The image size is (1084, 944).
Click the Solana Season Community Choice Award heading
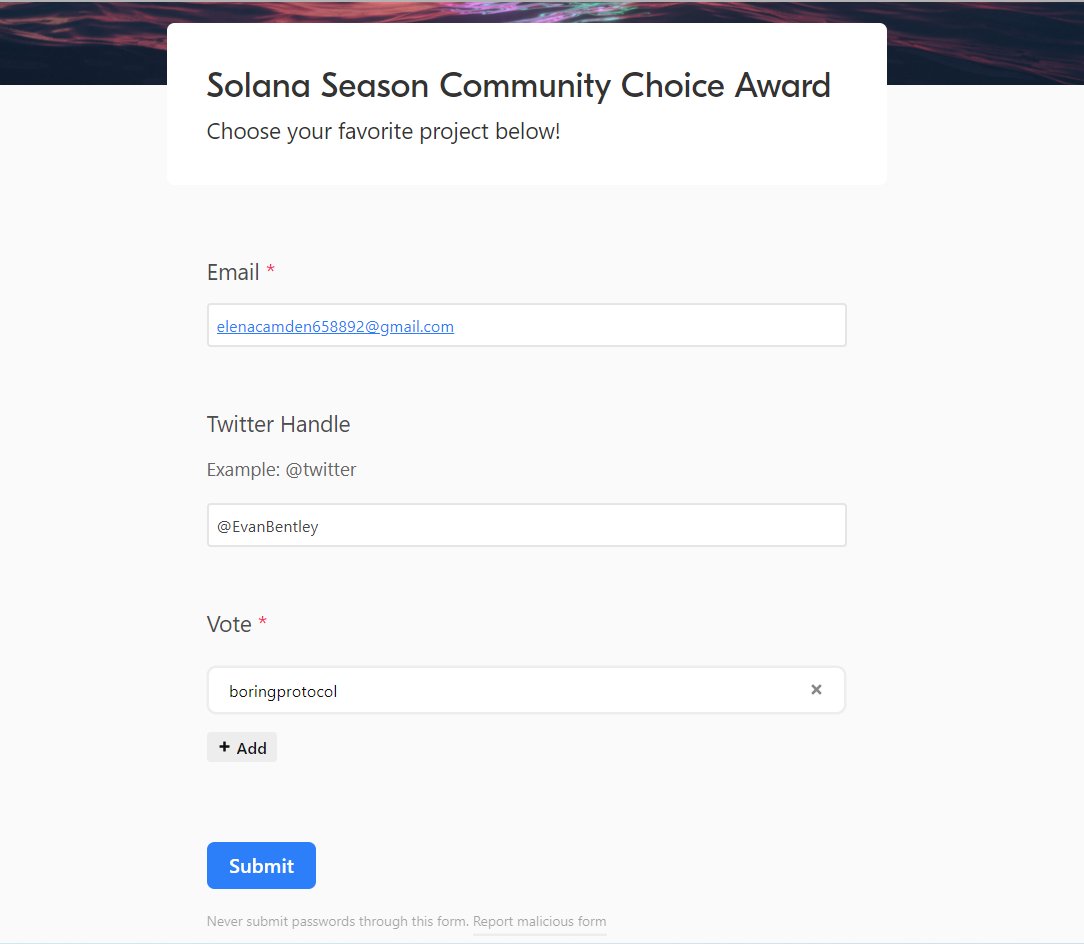coord(518,86)
